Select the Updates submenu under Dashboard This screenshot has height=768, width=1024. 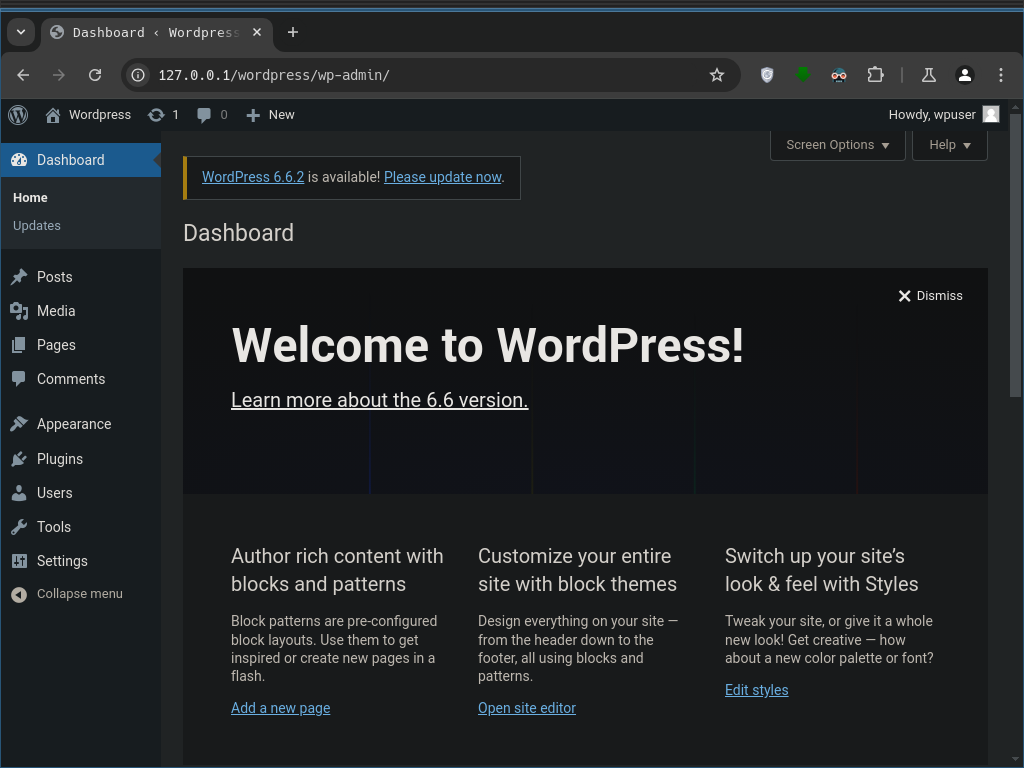pyautogui.click(x=37, y=226)
